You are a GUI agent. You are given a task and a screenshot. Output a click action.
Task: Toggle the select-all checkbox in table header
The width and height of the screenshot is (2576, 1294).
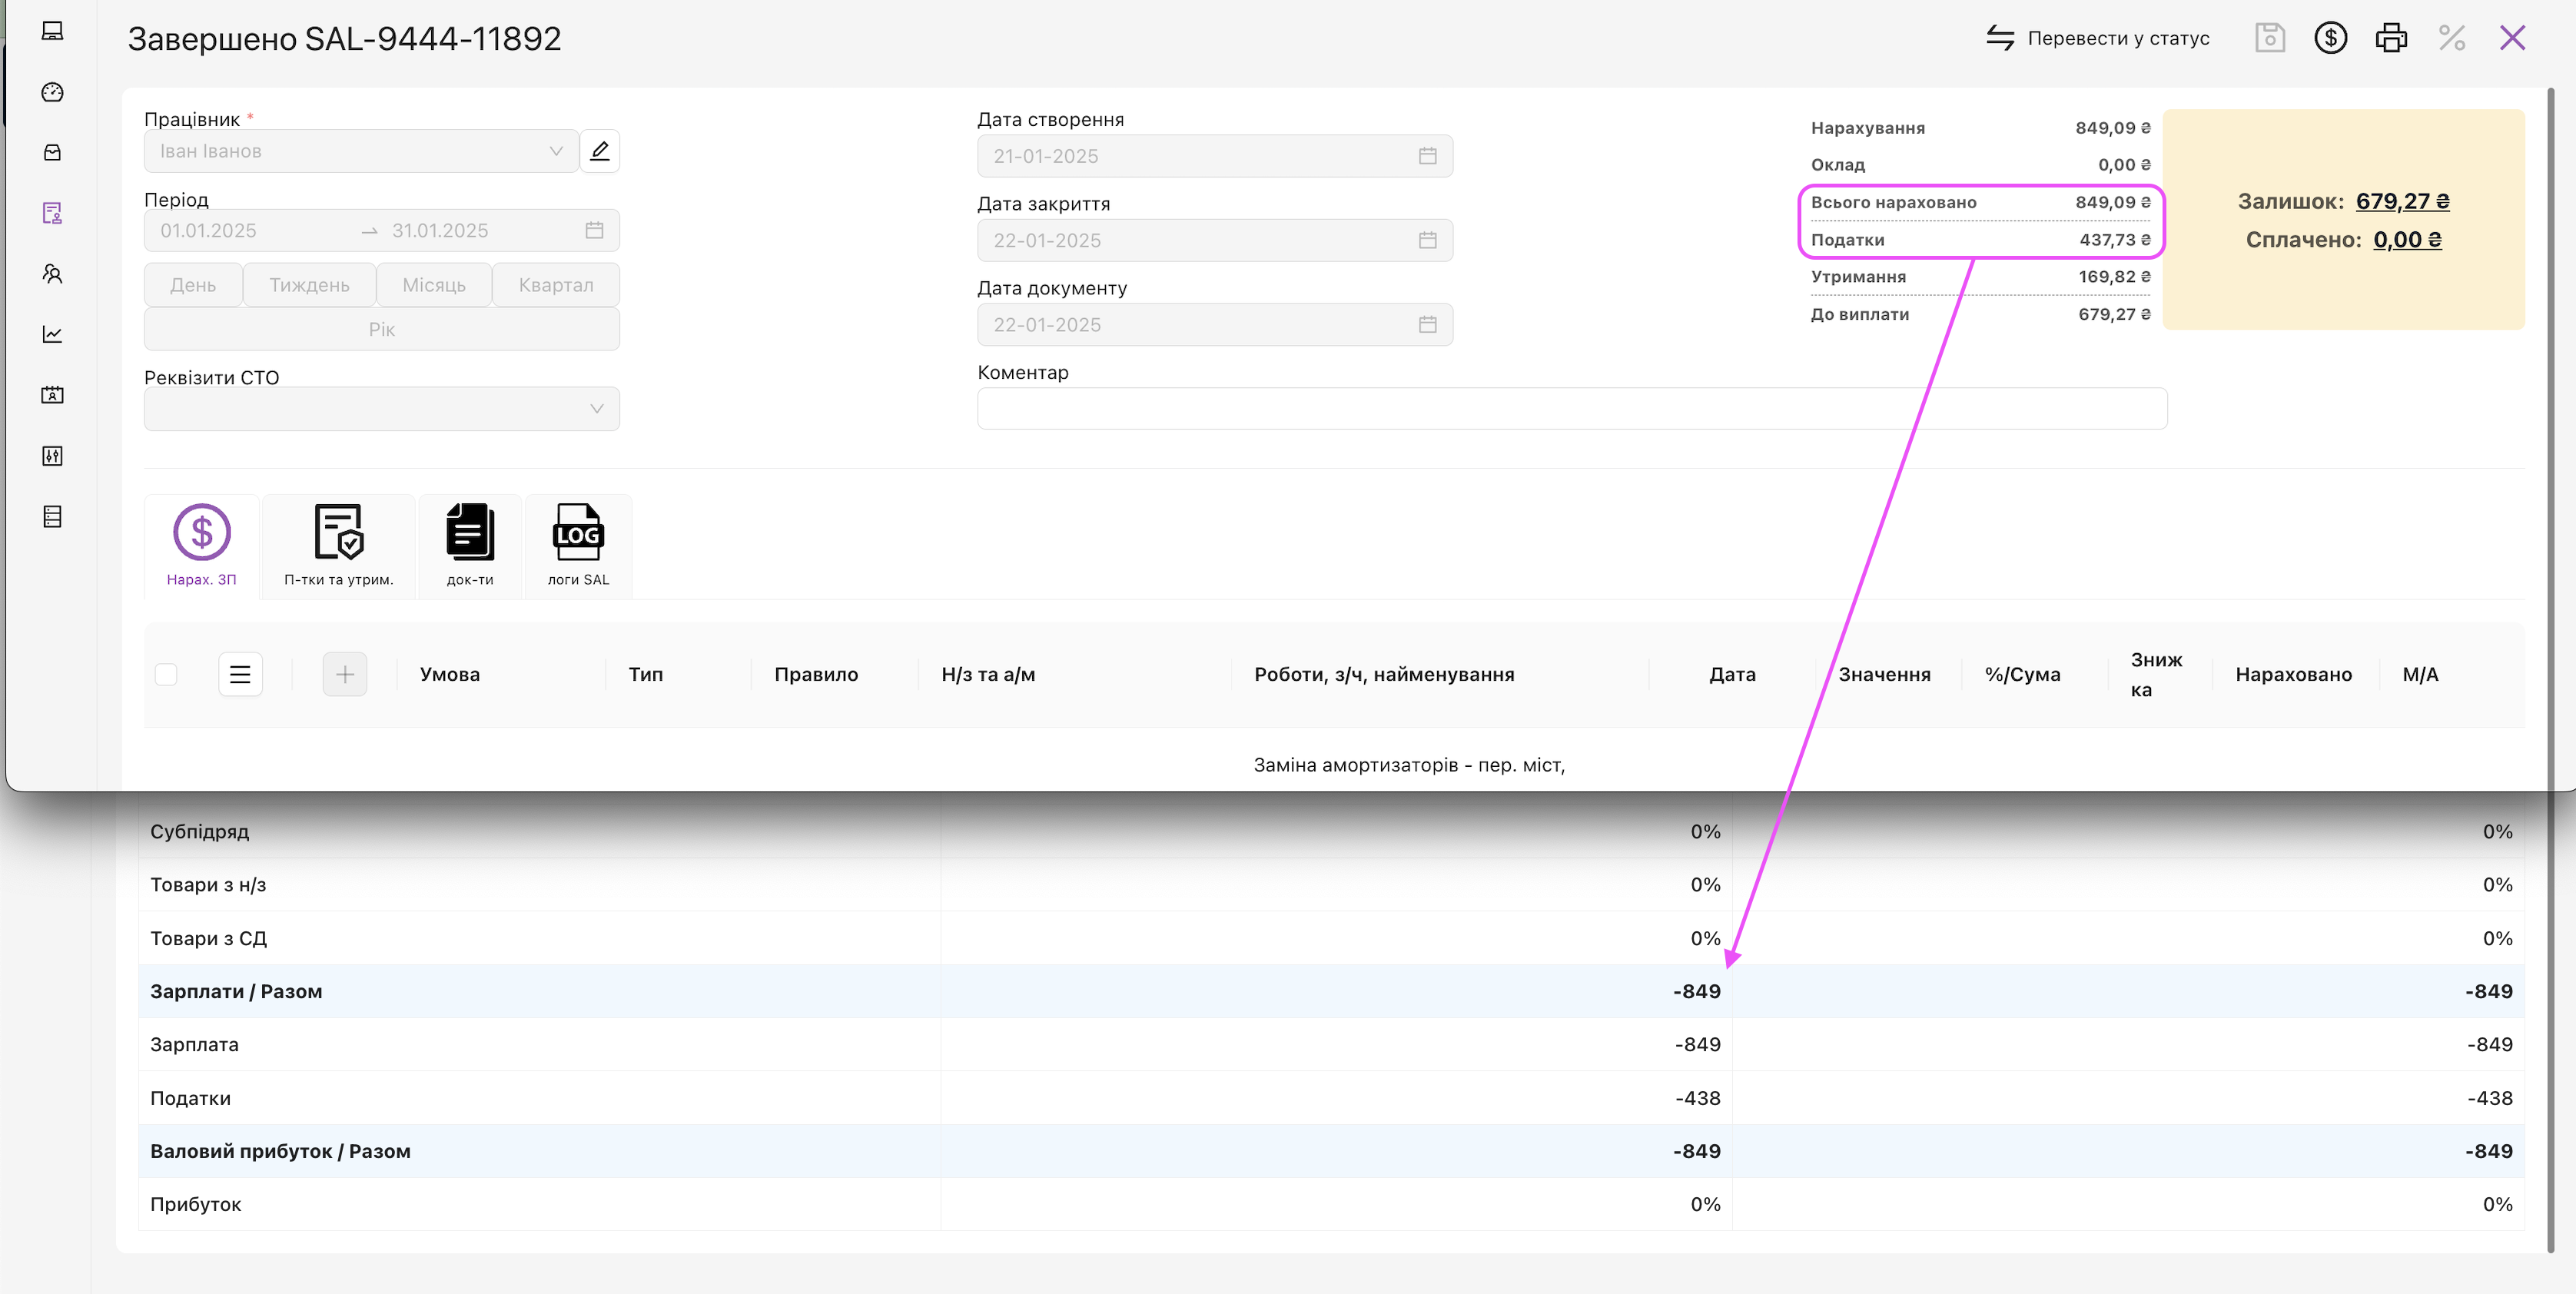click(167, 674)
